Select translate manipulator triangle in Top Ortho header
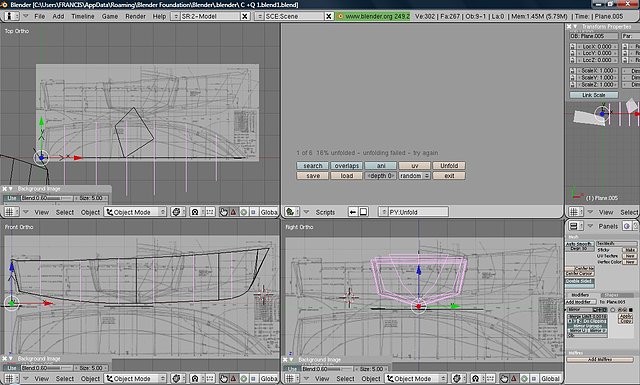This screenshot has width=640, height=385. pyautogui.click(x=233, y=212)
